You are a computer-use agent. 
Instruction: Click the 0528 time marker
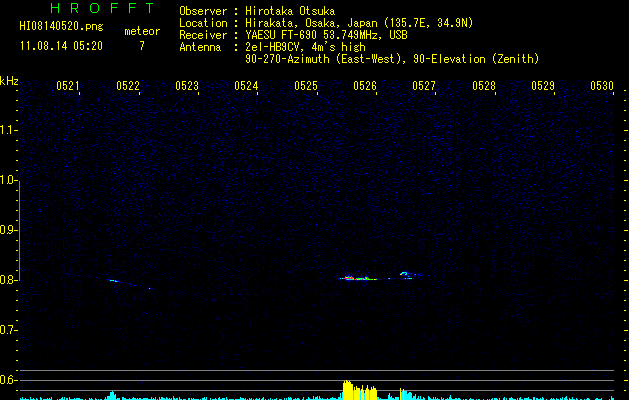[484, 86]
